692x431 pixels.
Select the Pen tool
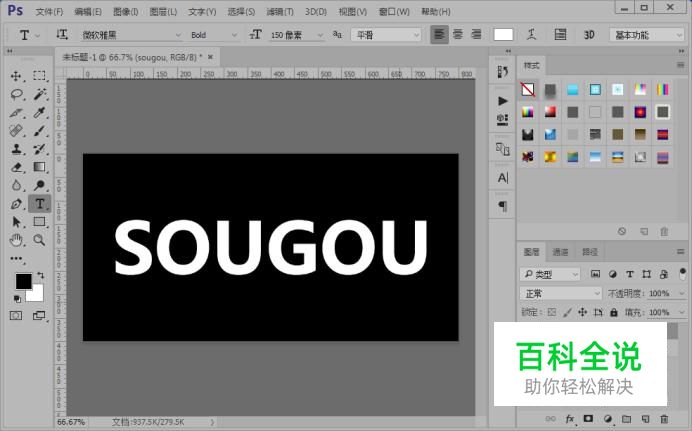click(16, 204)
